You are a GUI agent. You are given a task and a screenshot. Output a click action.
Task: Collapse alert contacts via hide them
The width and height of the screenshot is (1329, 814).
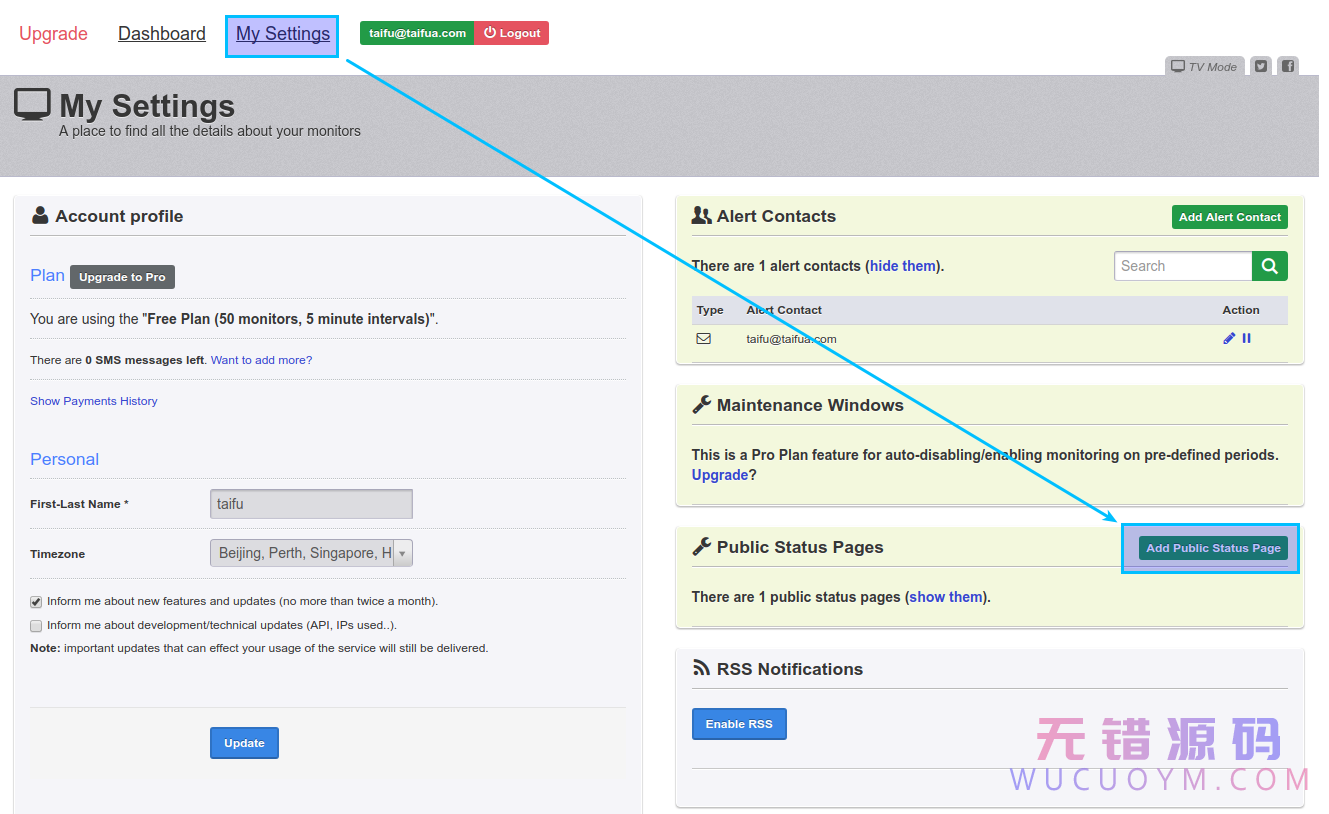pos(903,266)
